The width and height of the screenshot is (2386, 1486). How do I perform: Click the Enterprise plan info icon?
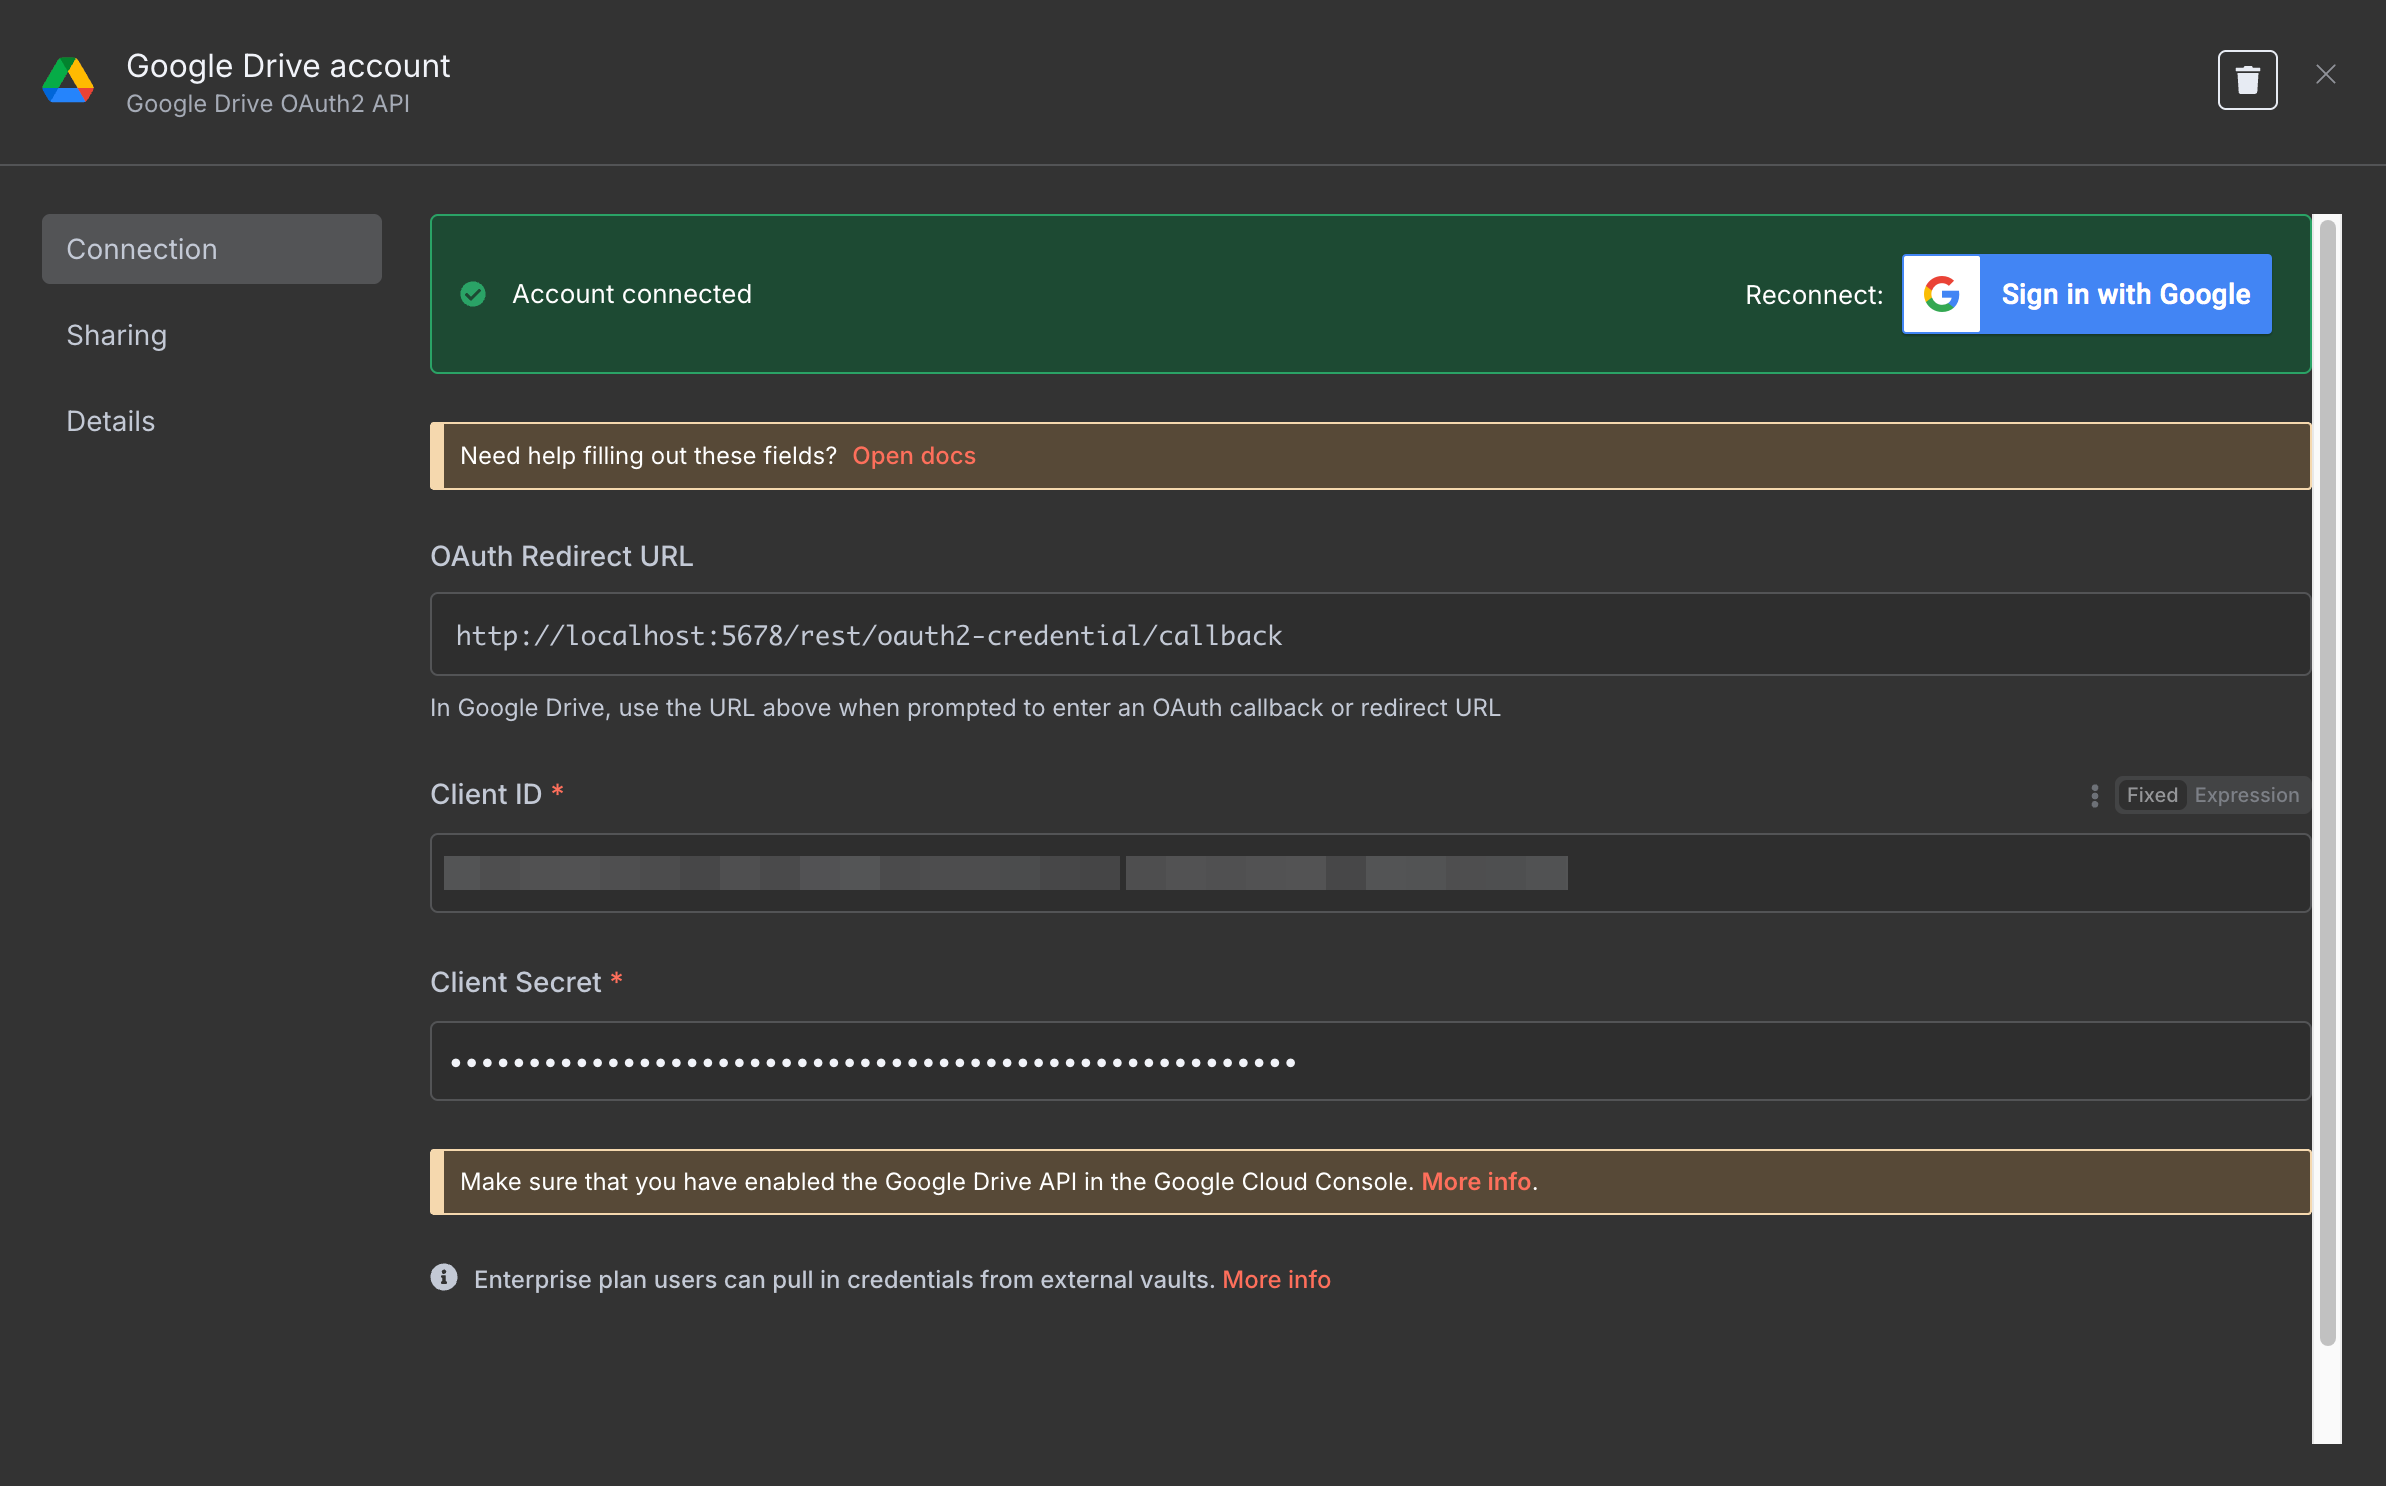coord(444,1277)
